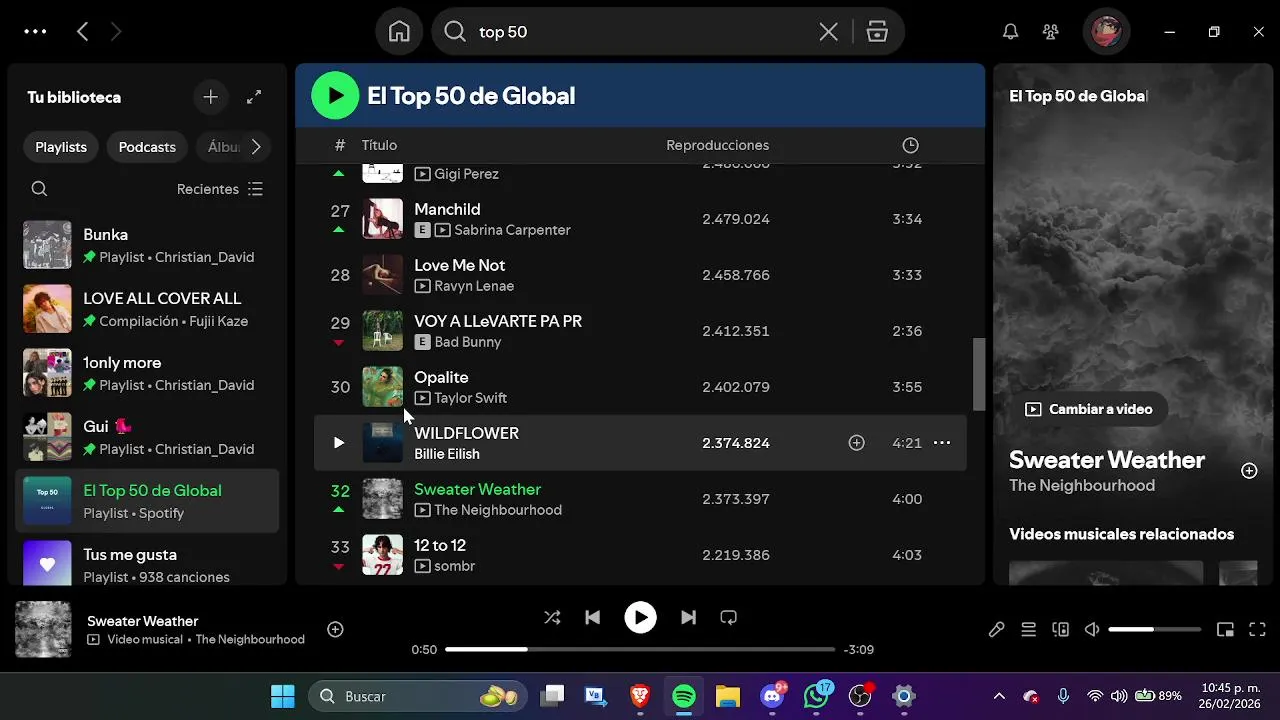Open the Recientes sort dropdown
Viewport: 1280px width, 720px height.
coord(220,189)
